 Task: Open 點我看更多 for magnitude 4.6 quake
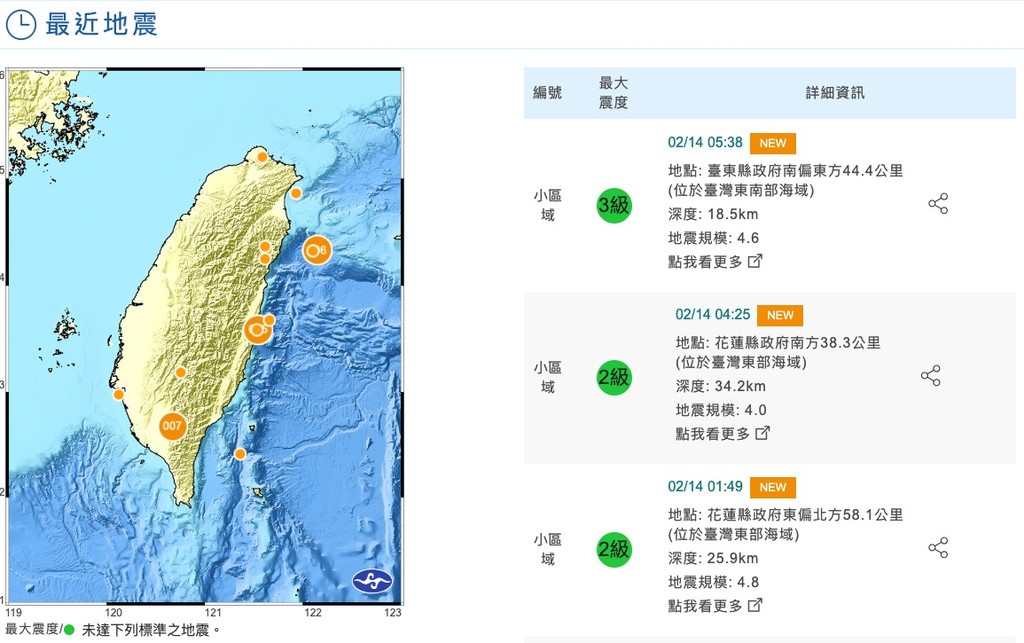pos(714,262)
